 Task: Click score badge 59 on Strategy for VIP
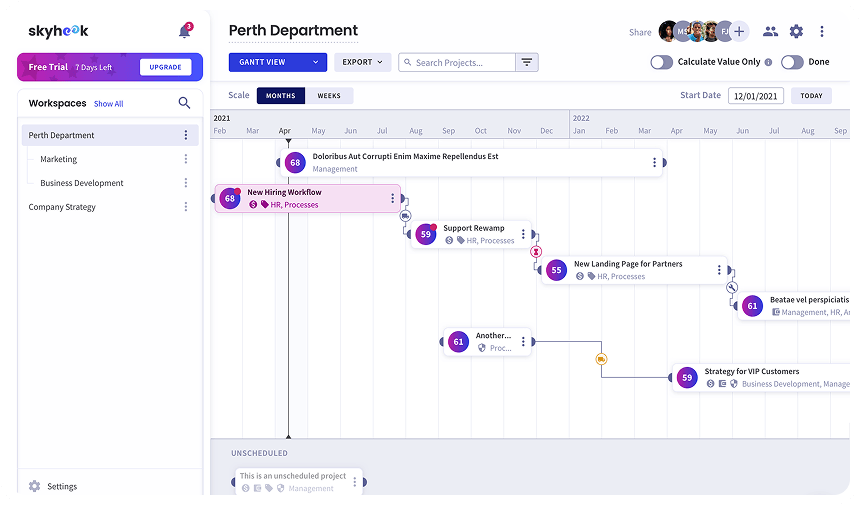coord(687,378)
